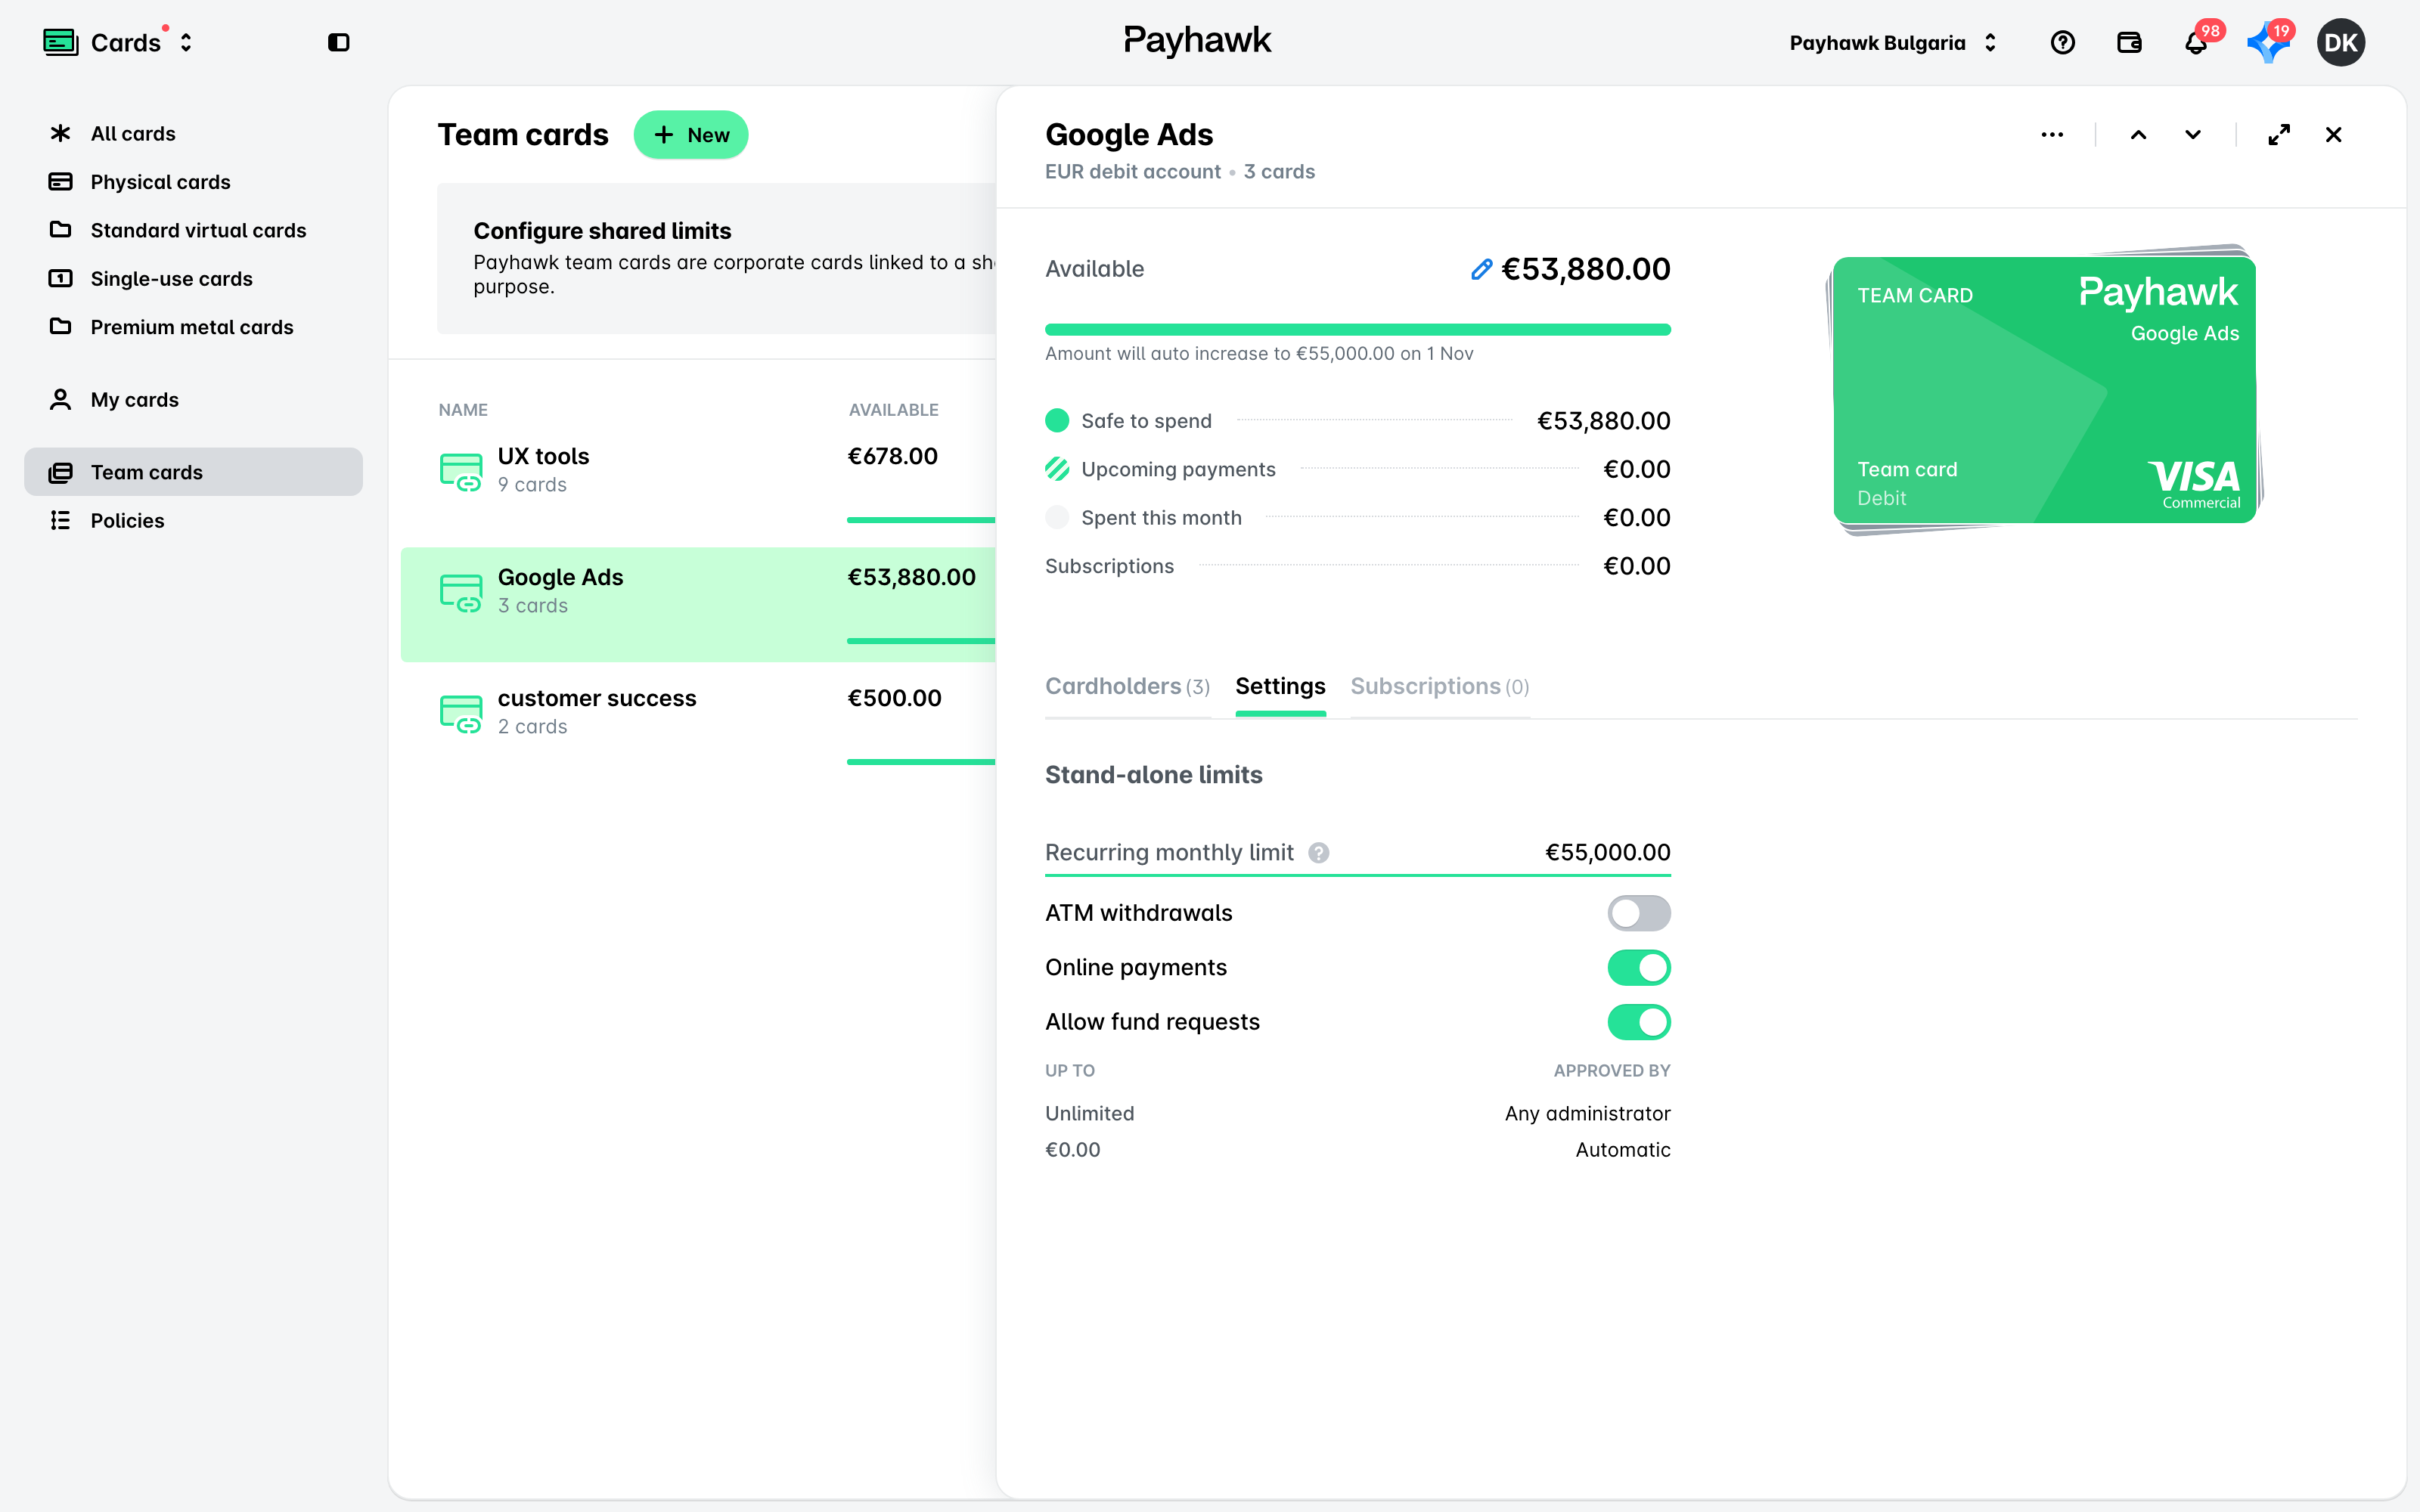This screenshot has height=1512, width=2420.
Task: Turn off Allow fund requests toggle
Action: pyautogui.click(x=1638, y=1022)
